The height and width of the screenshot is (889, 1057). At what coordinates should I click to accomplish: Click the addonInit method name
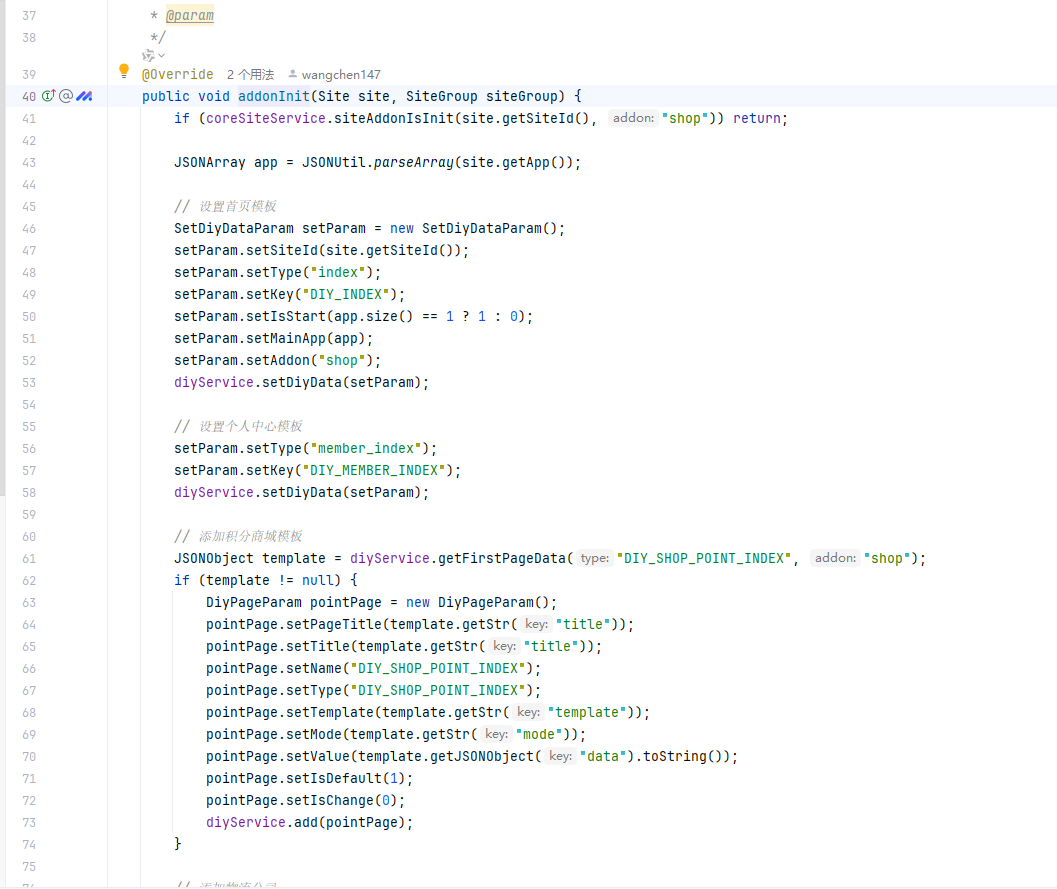point(273,97)
